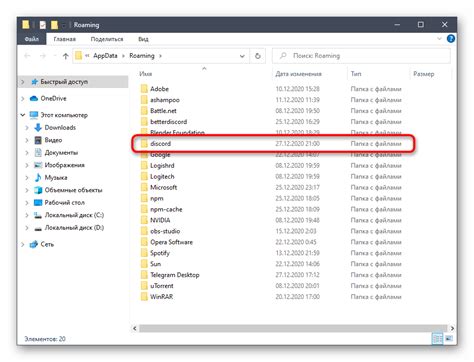Switch to large icons view in status bar
The image size is (474, 362).
click(449, 339)
